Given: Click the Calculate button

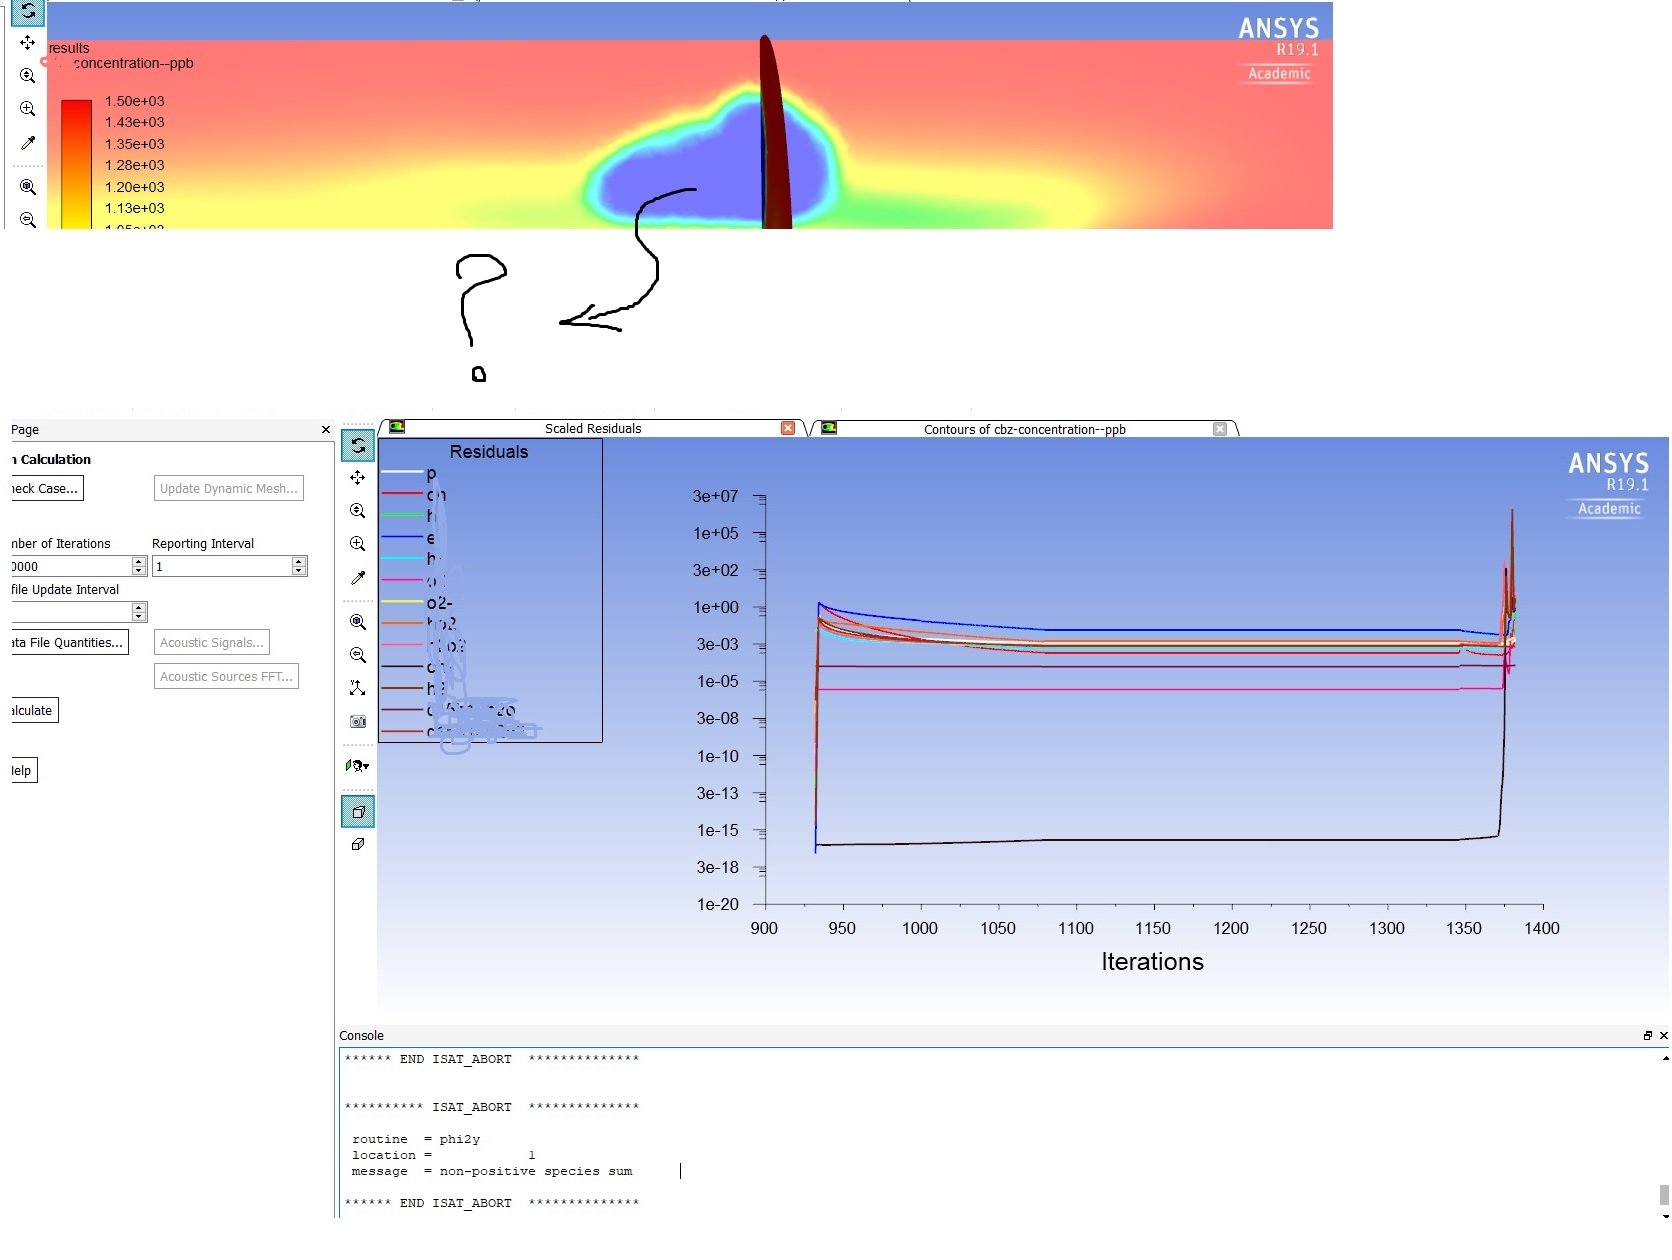Looking at the screenshot, I should (x=34, y=711).
